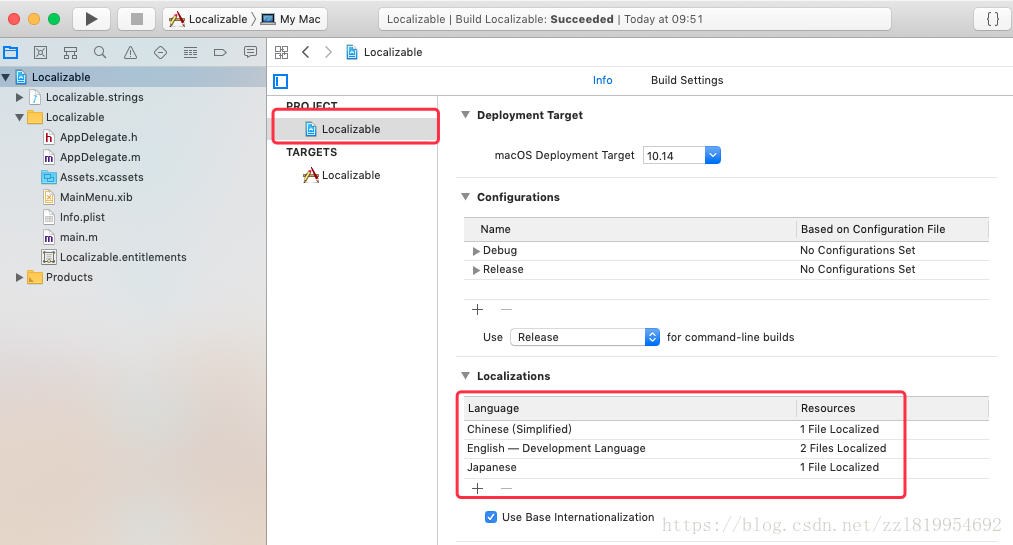The height and width of the screenshot is (545, 1013).
Task: Add a new configuration with plus
Action: (477, 310)
